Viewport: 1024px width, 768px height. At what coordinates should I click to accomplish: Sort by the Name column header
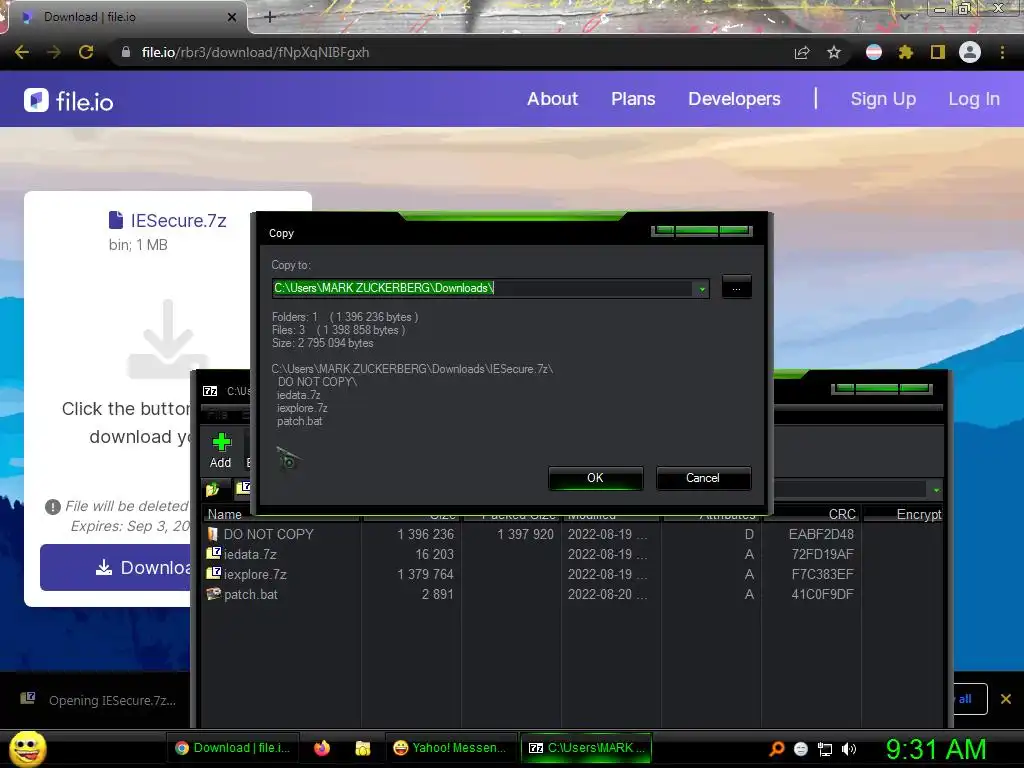point(225,515)
